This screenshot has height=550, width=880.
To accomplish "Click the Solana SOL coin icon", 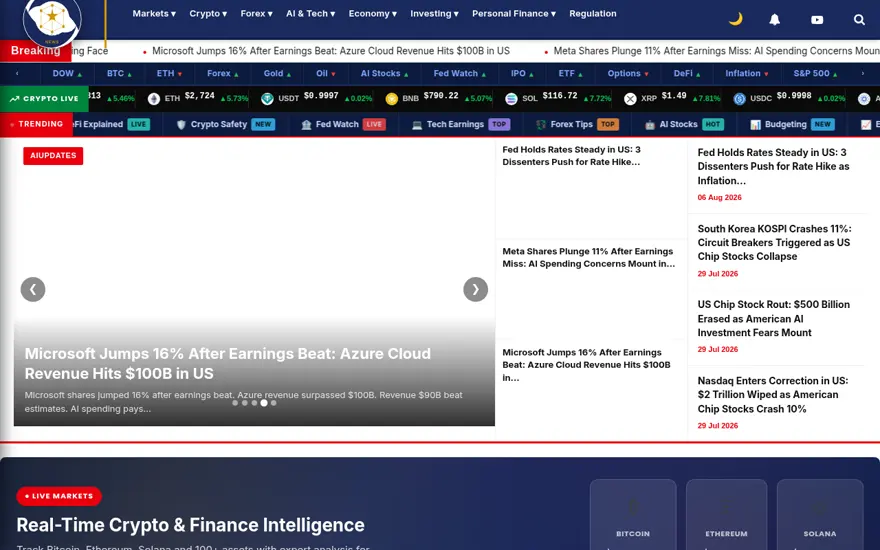I will pyautogui.click(x=511, y=99).
